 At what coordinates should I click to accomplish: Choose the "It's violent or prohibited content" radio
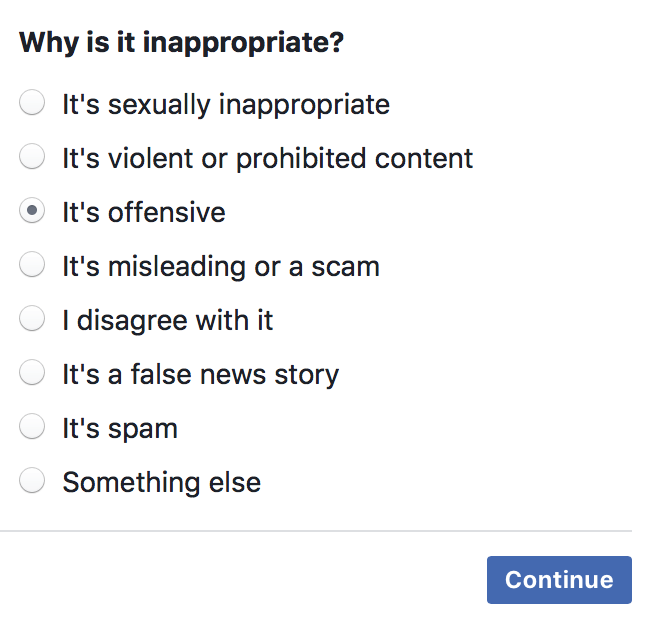point(33,157)
